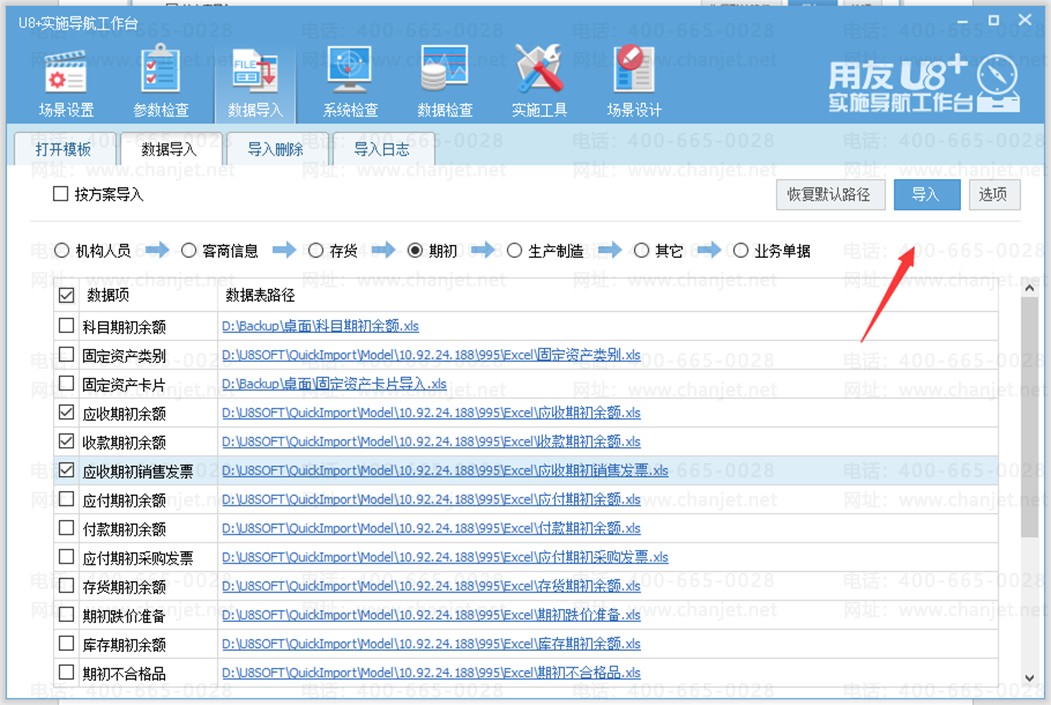Click the 数据表路径 column header
1051x705 pixels.
click(x=260, y=296)
